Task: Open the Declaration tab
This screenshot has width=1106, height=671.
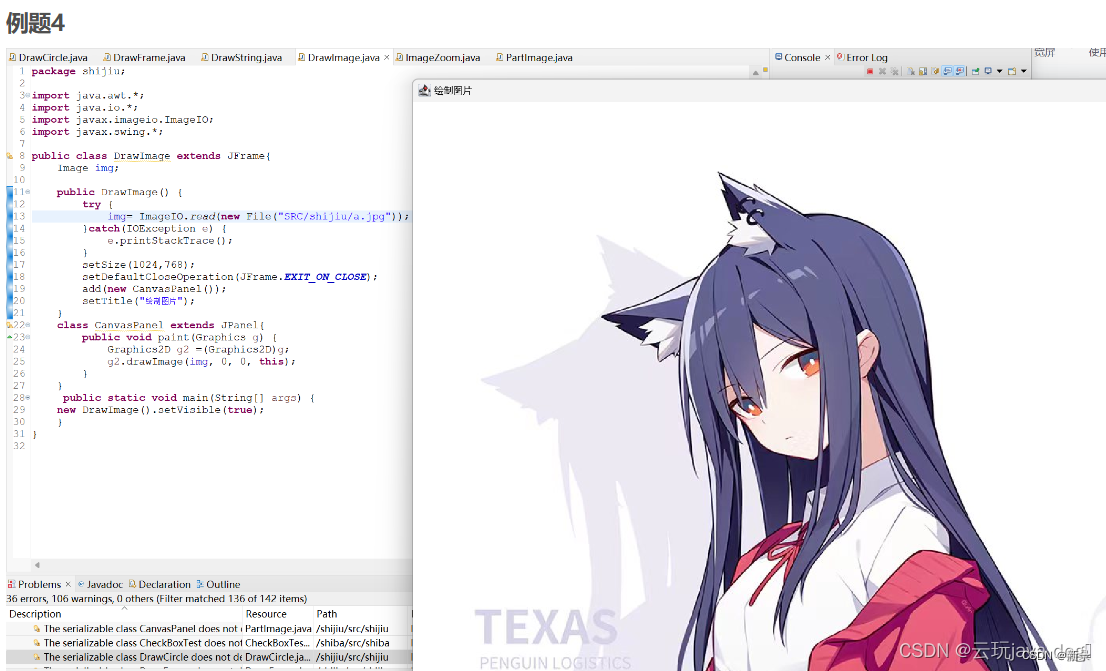Action: (159, 584)
